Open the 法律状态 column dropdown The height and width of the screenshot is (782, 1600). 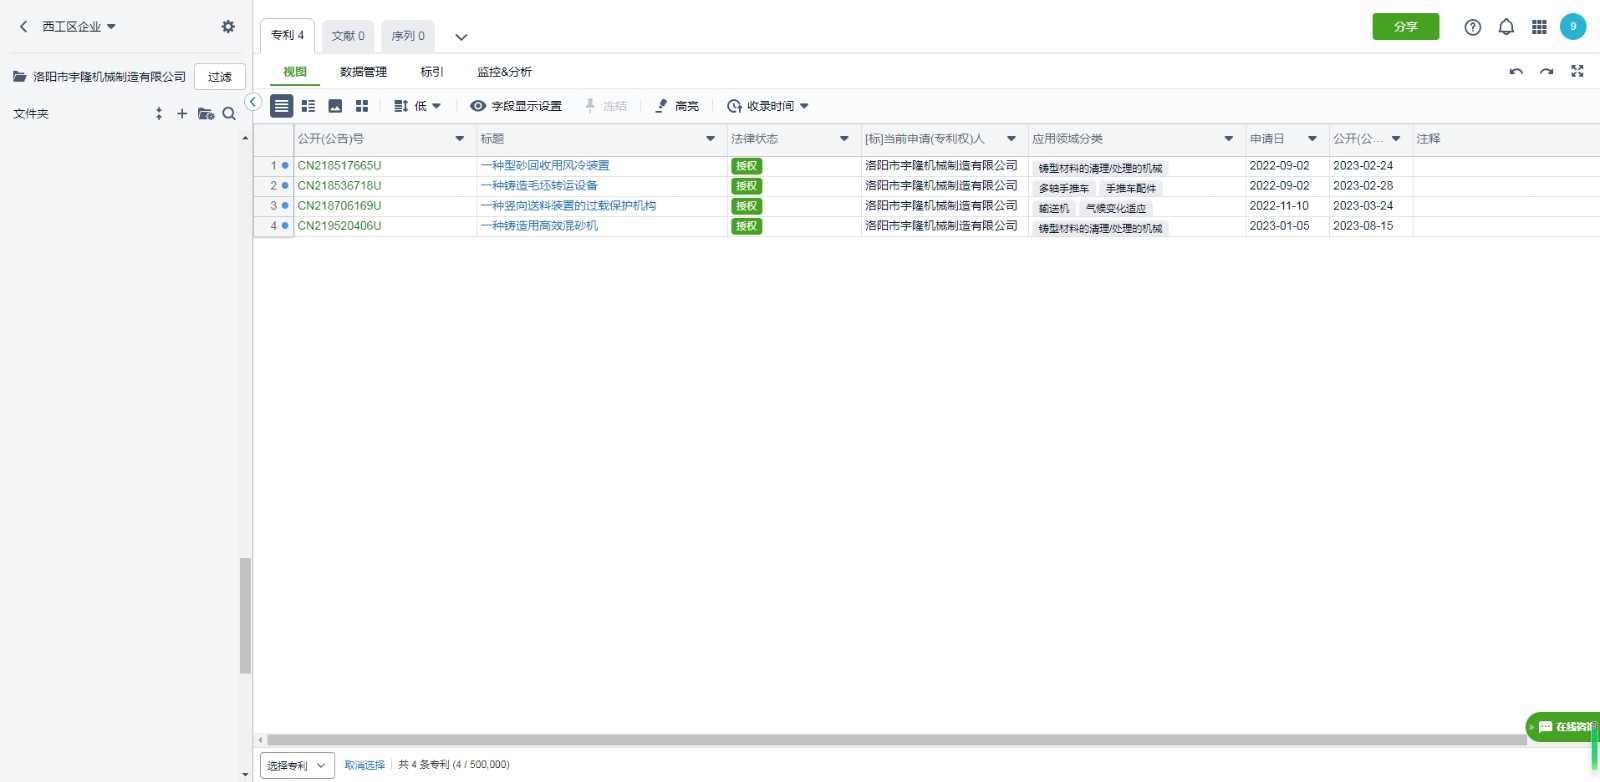tap(844, 139)
